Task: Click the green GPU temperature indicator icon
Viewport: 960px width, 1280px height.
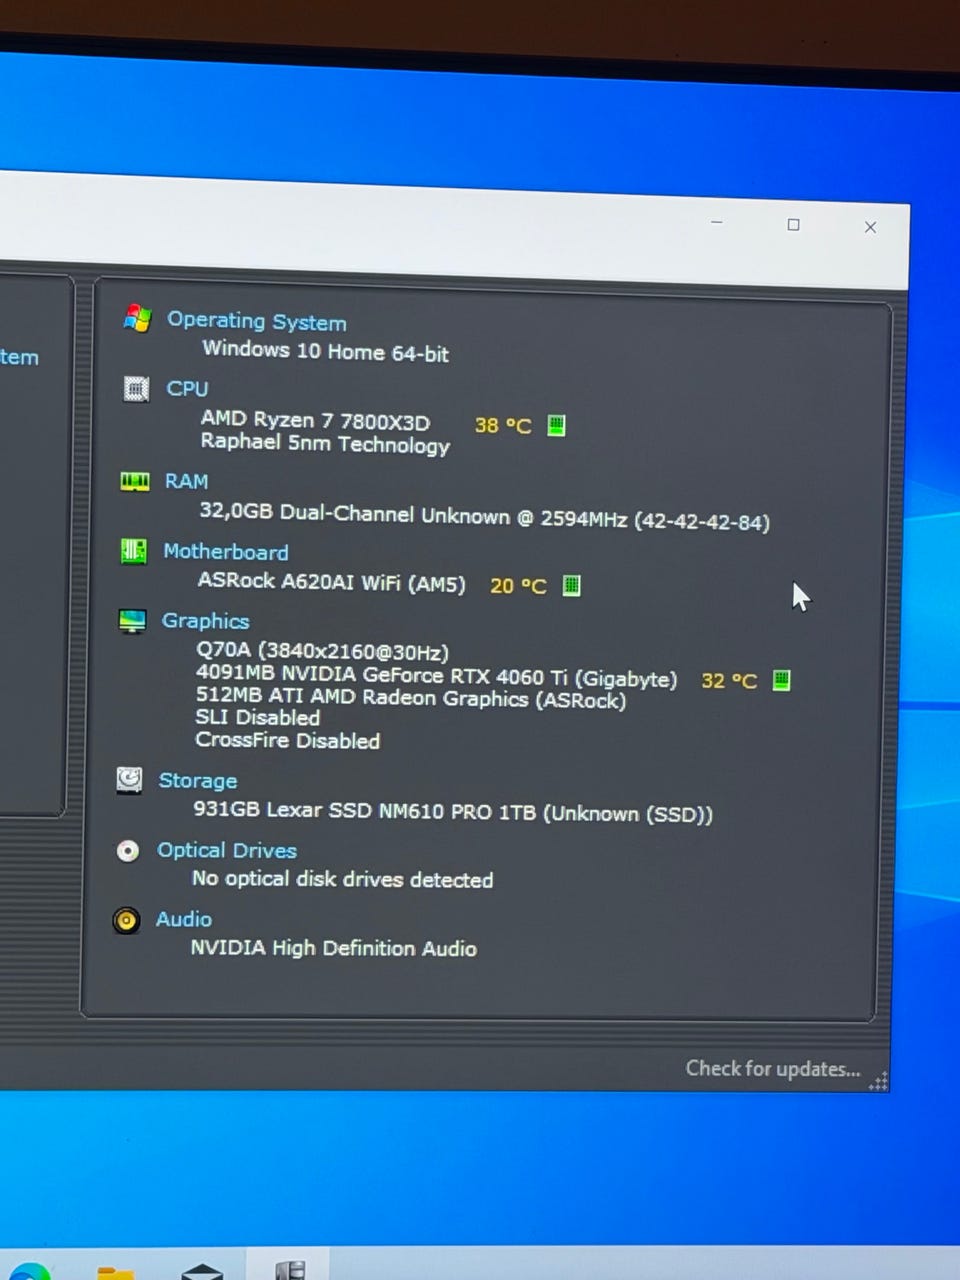Action: (x=781, y=681)
